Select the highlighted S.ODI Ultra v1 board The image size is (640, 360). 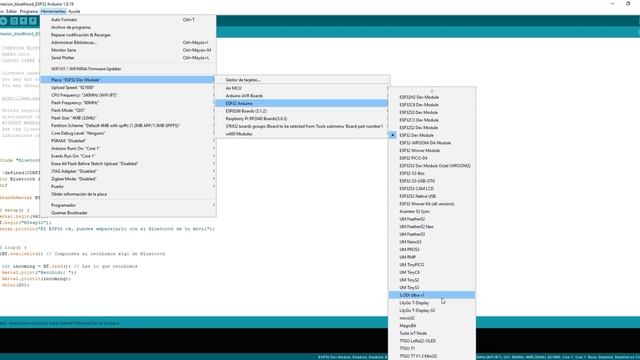tap(432, 295)
